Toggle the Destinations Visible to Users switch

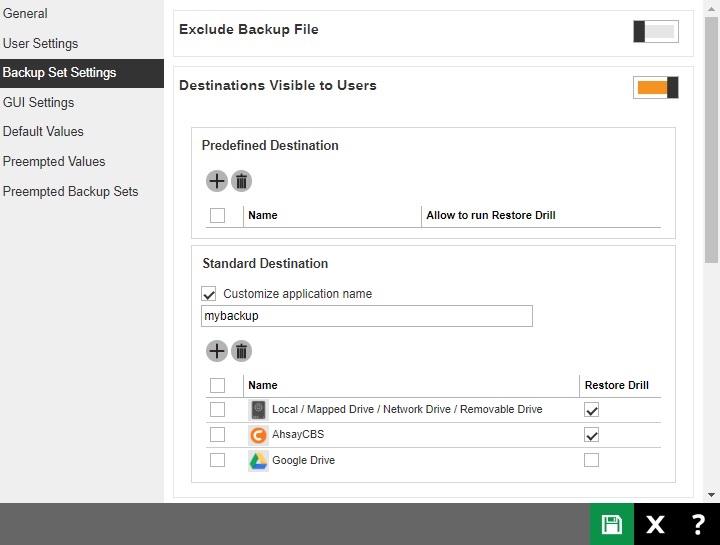pyautogui.click(x=656, y=87)
